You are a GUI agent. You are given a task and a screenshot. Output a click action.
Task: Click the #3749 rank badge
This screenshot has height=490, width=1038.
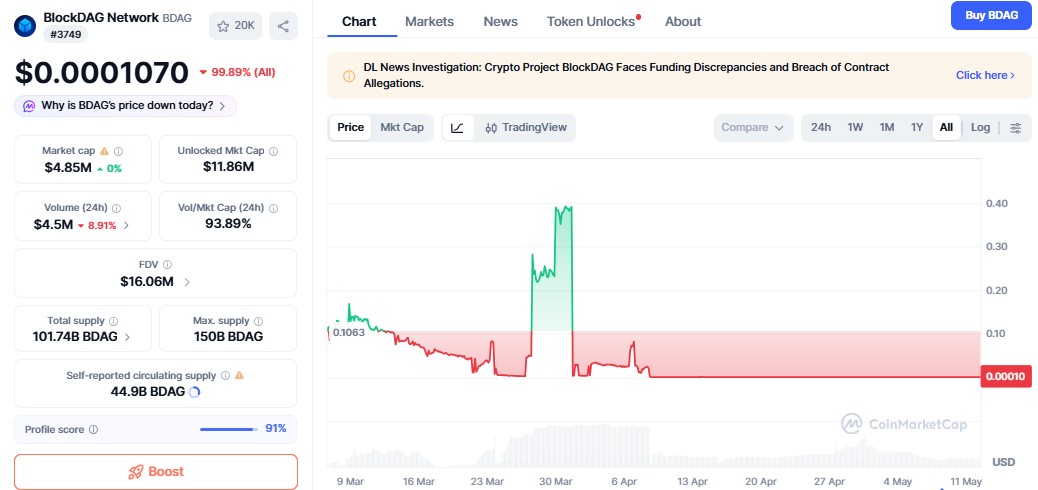tap(66, 34)
